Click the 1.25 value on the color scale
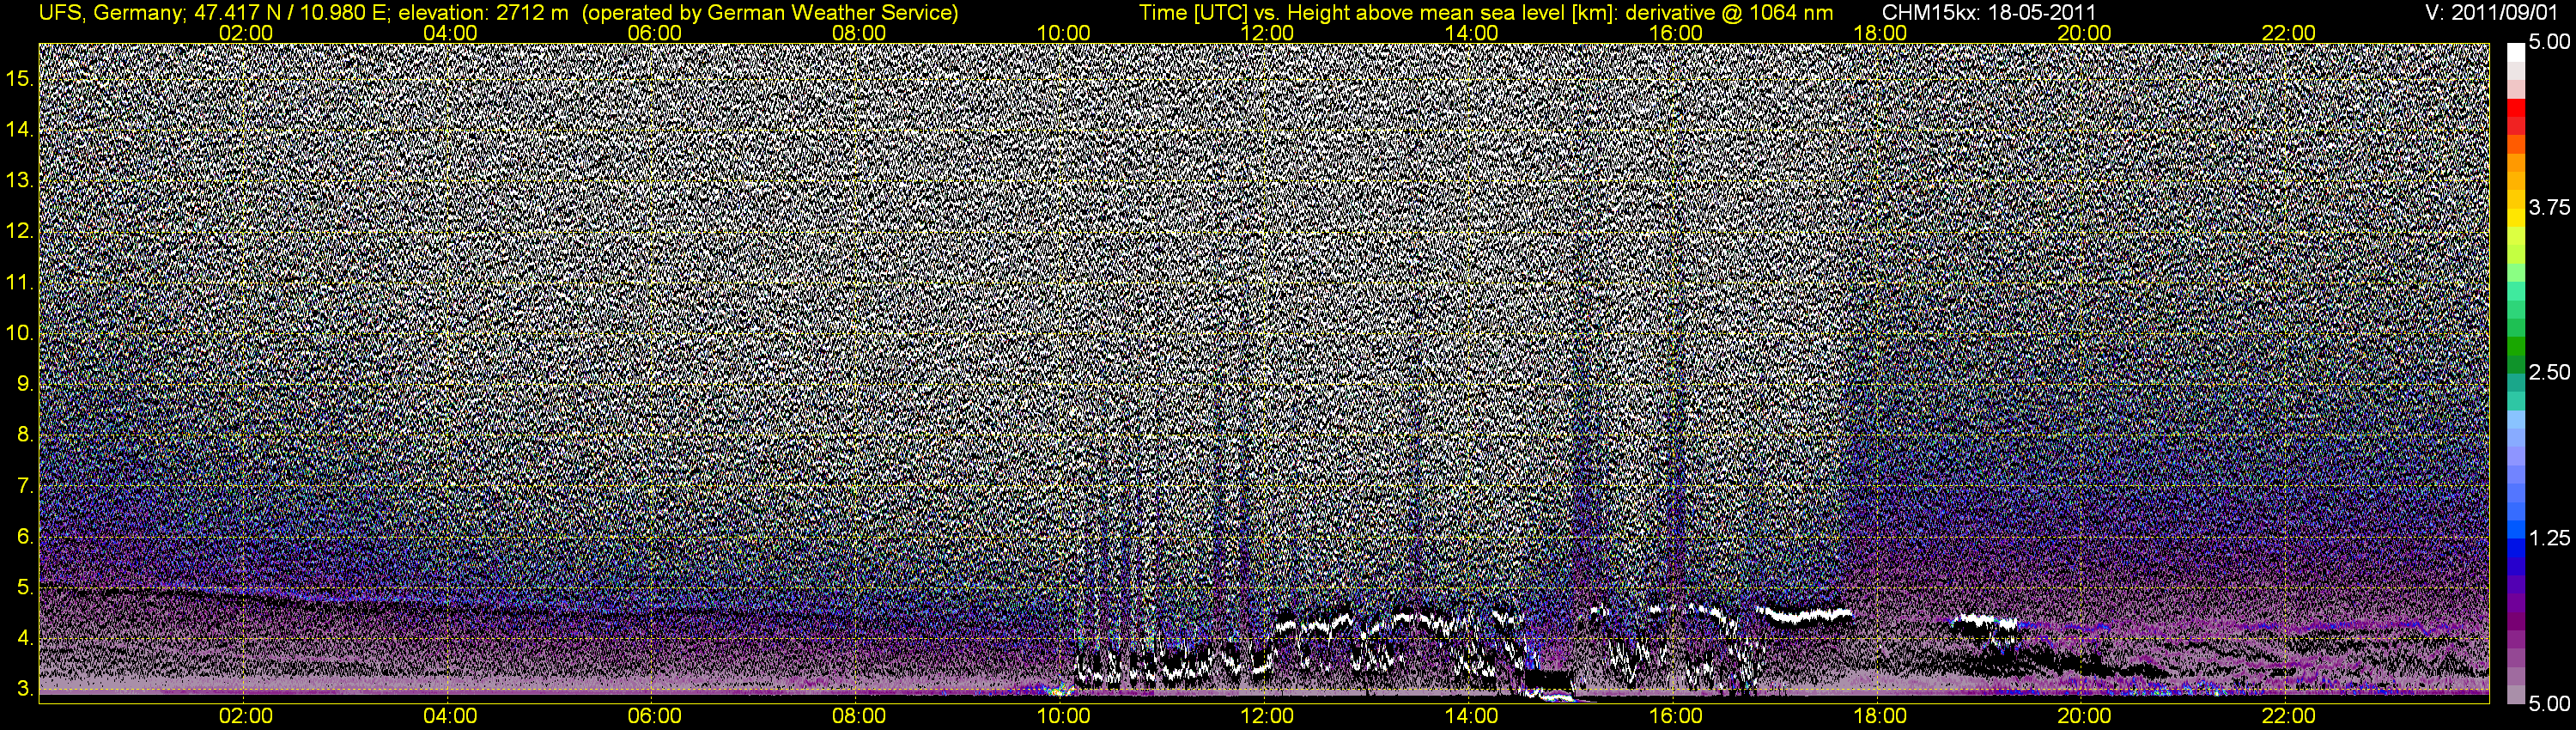The image size is (2576, 730). coord(2549,538)
